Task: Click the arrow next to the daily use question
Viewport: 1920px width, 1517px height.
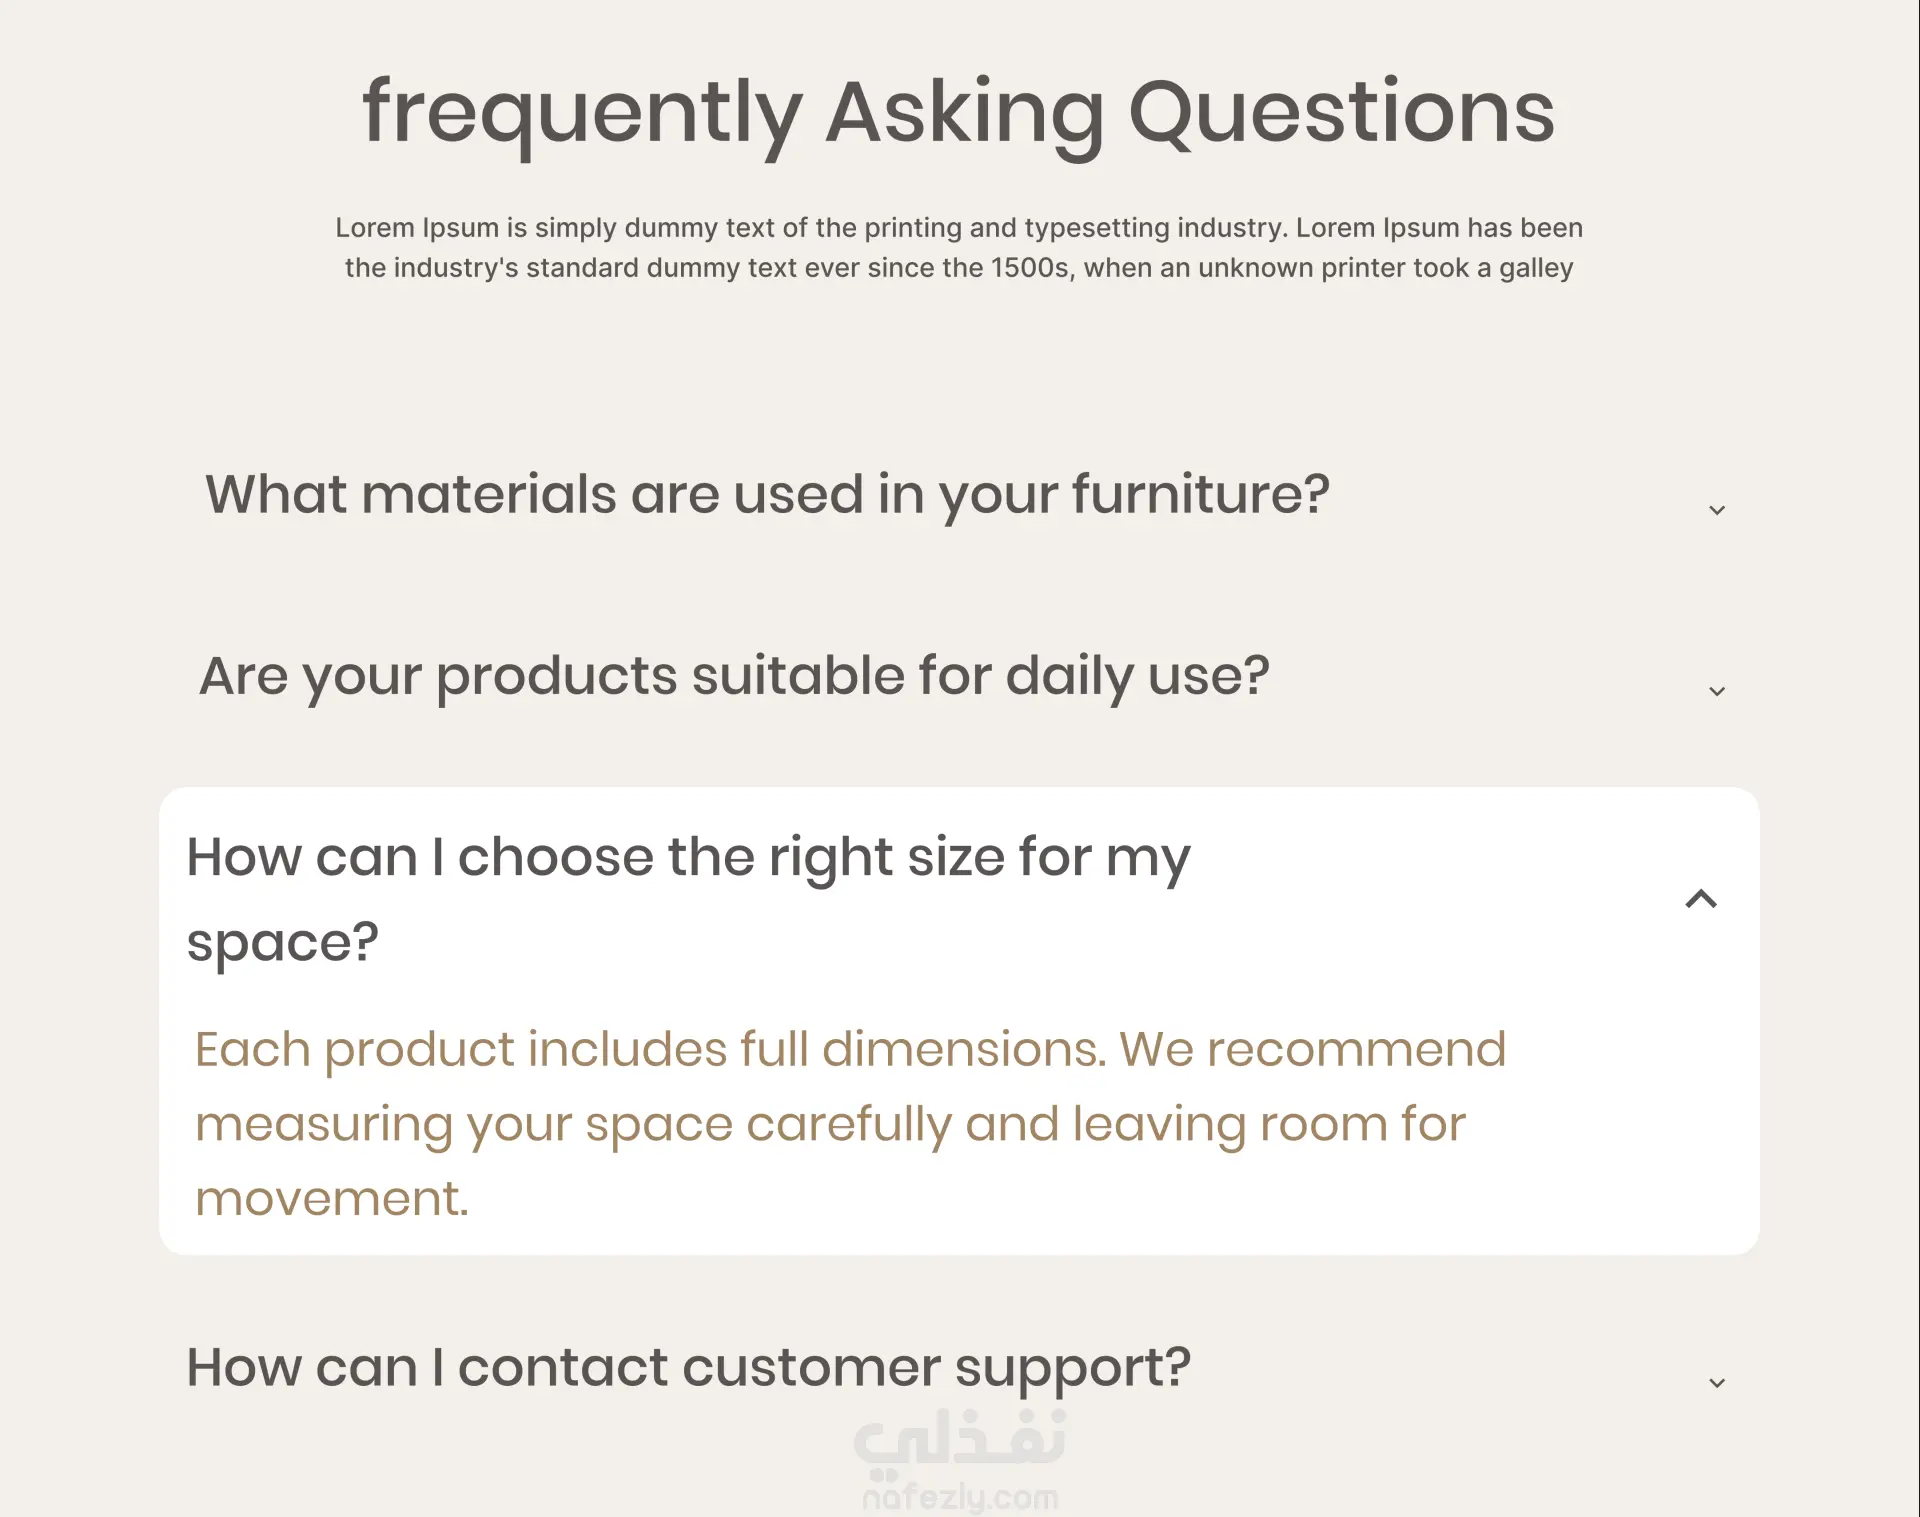Action: (1716, 691)
